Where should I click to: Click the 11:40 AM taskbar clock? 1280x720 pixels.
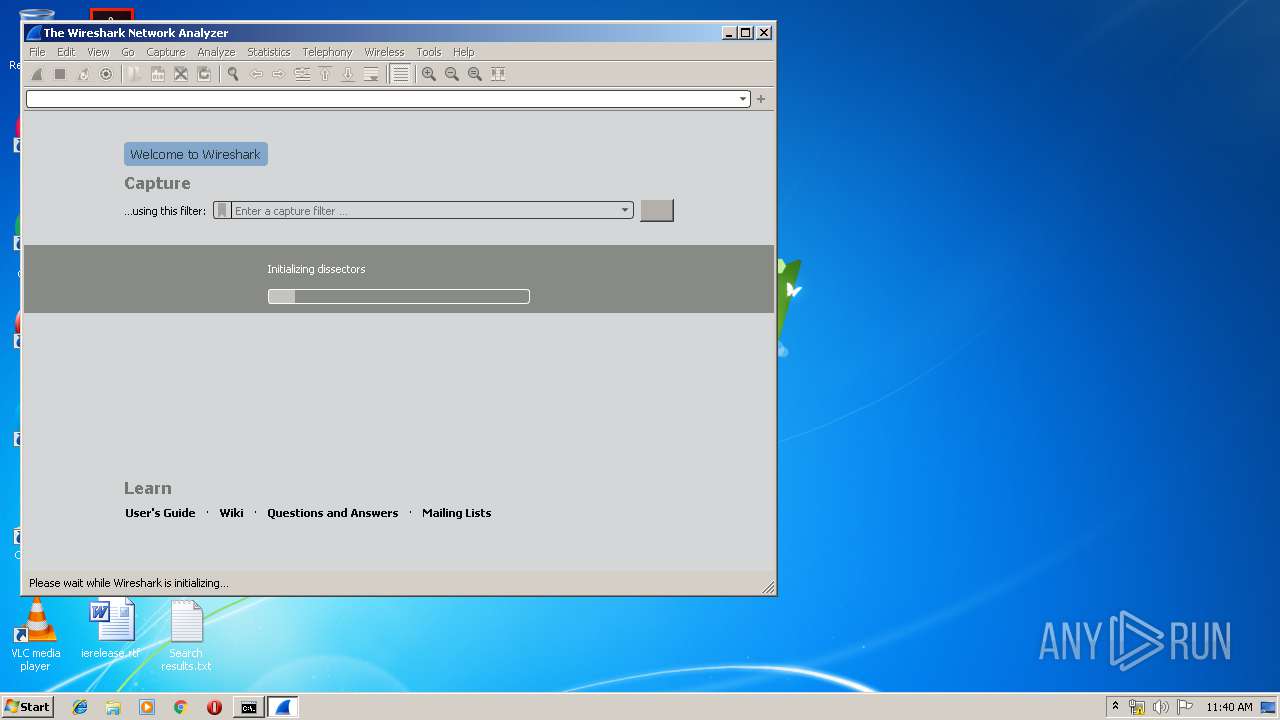tap(1229, 707)
